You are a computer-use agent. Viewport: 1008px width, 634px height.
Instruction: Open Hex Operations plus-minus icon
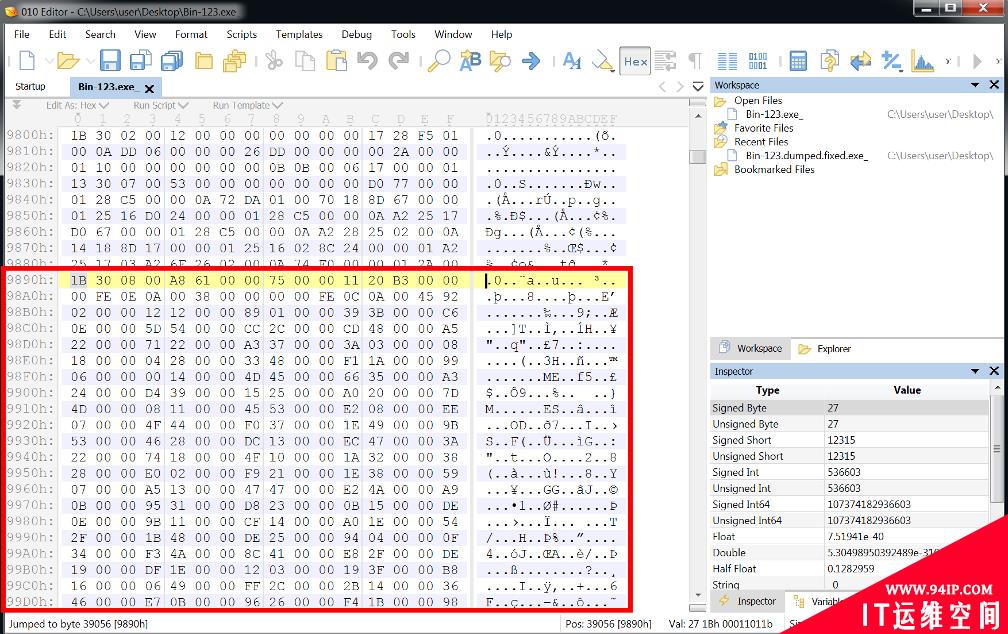coord(892,61)
